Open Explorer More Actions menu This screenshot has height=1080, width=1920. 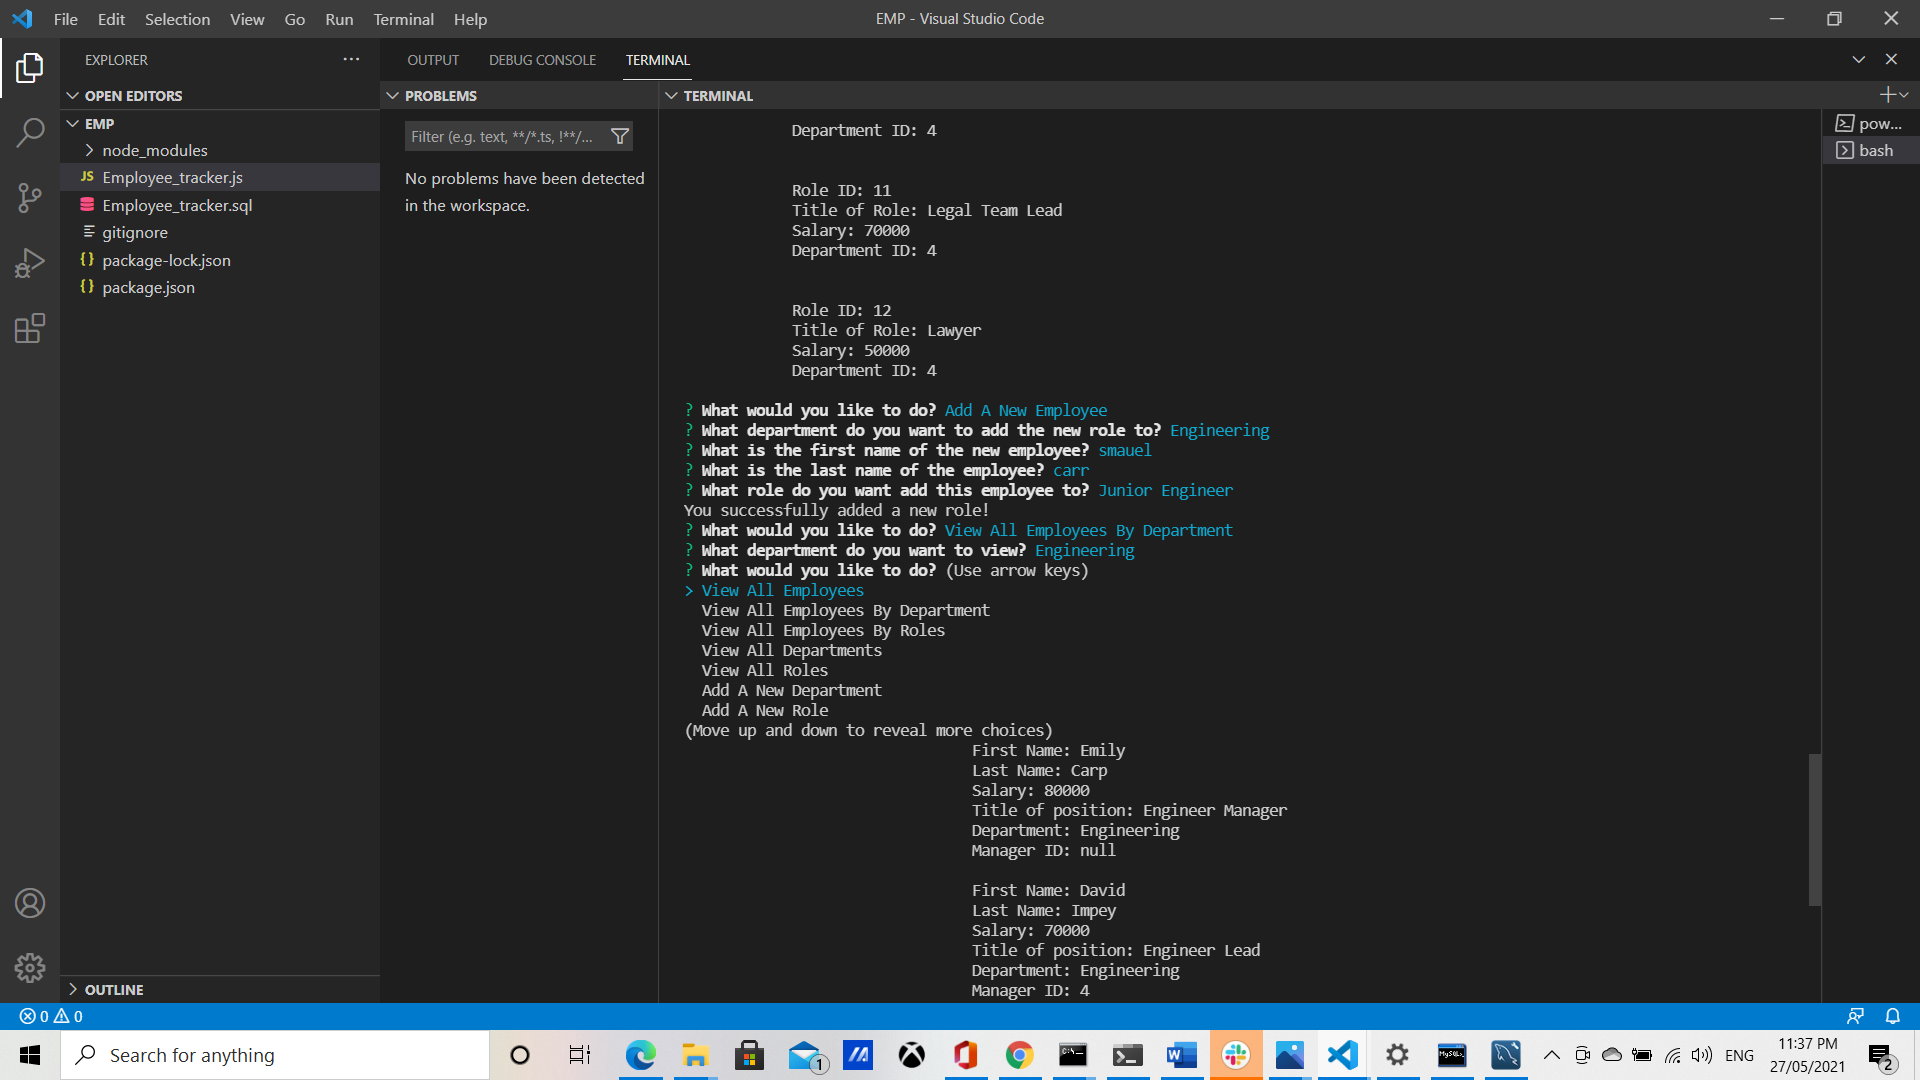351,59
